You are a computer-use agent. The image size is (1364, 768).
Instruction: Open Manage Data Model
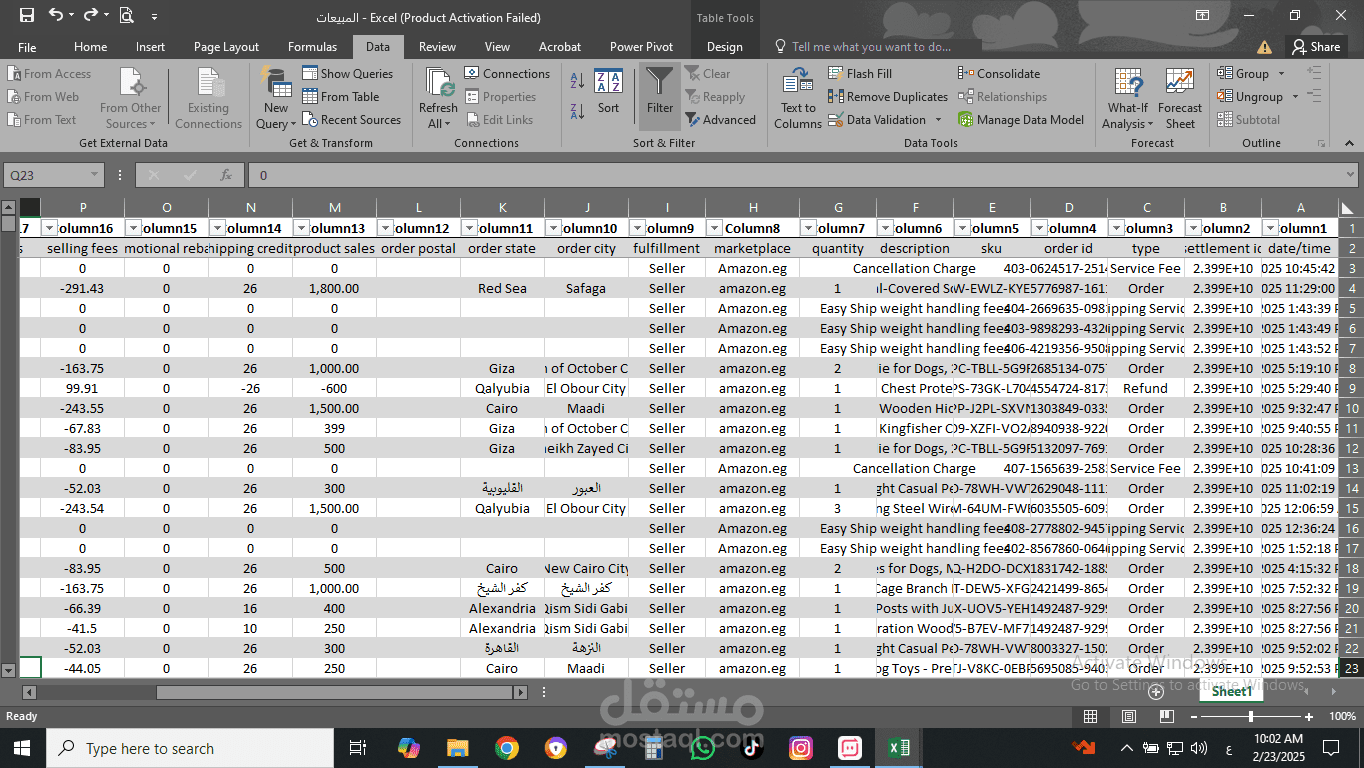1021,120
